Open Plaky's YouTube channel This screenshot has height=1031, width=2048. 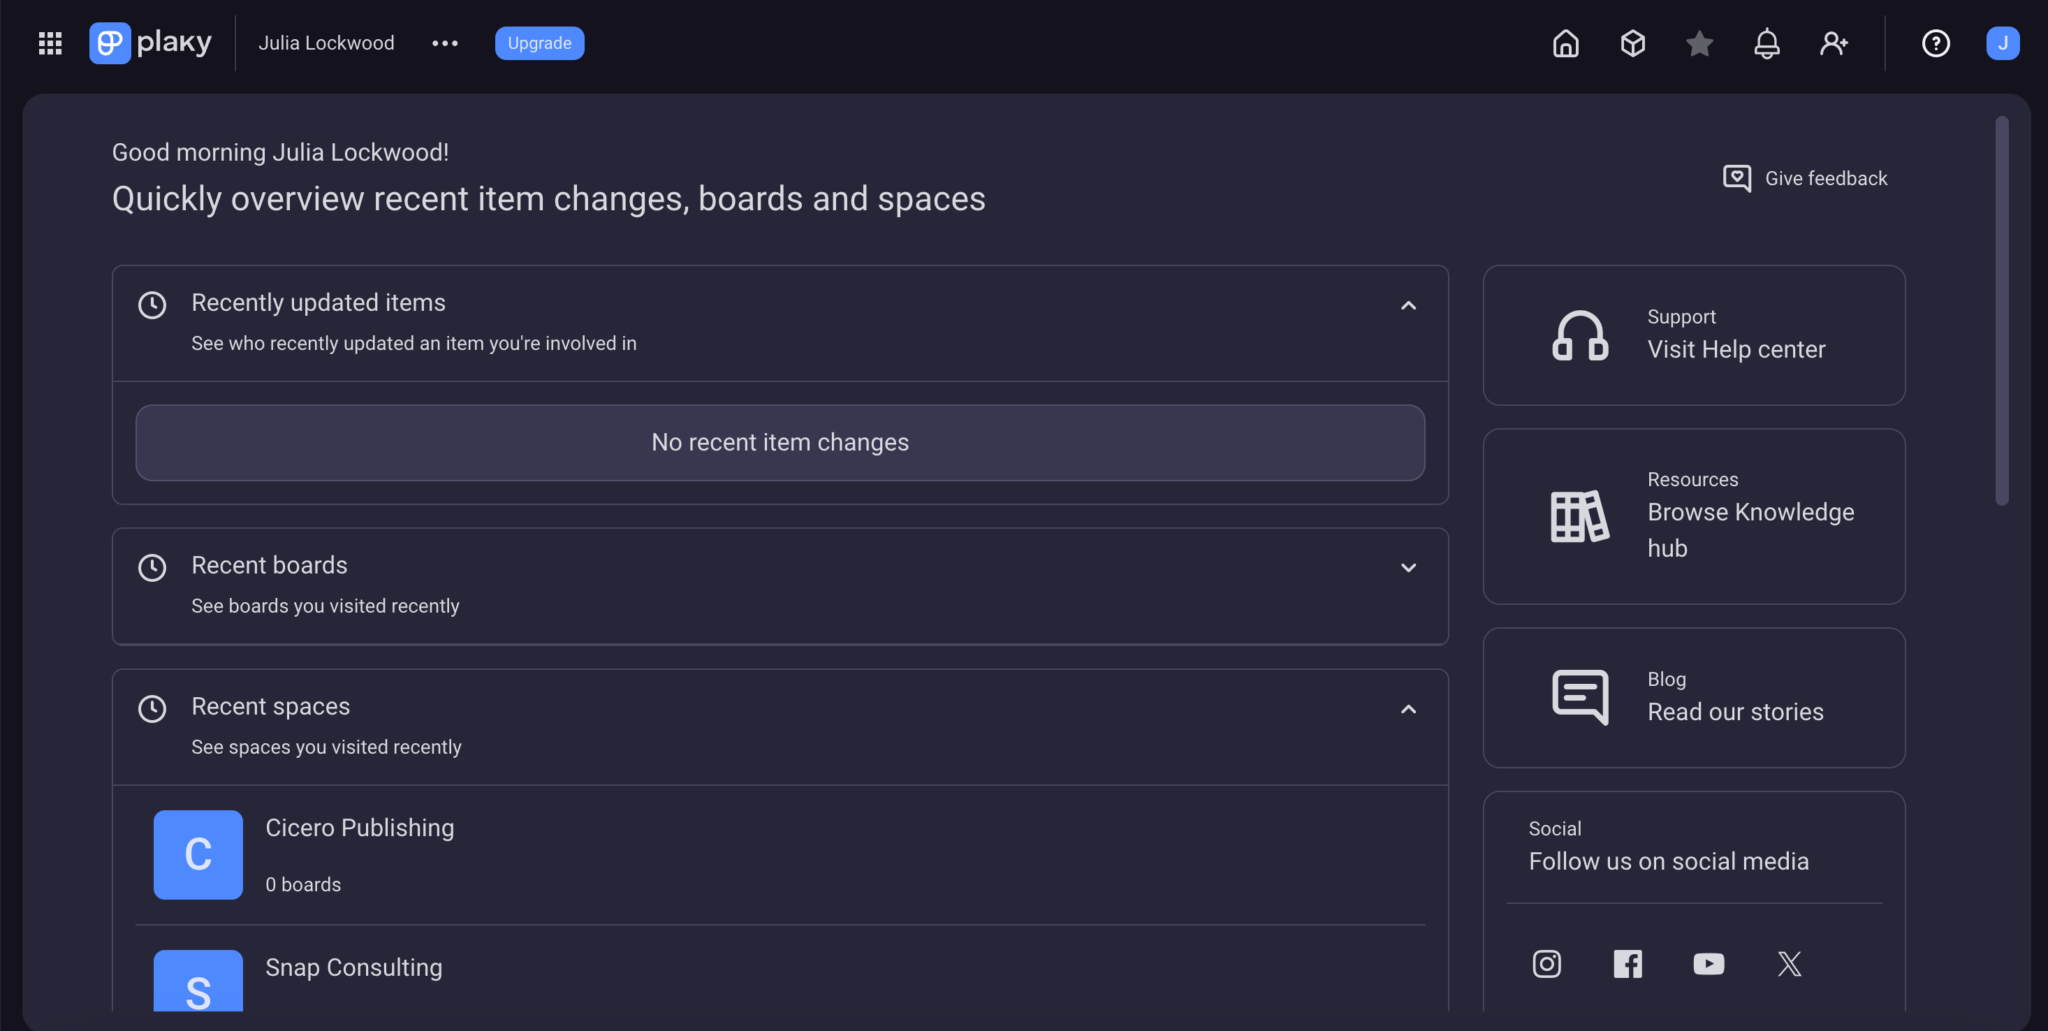pyautogui.click(x=1708, y=963)
